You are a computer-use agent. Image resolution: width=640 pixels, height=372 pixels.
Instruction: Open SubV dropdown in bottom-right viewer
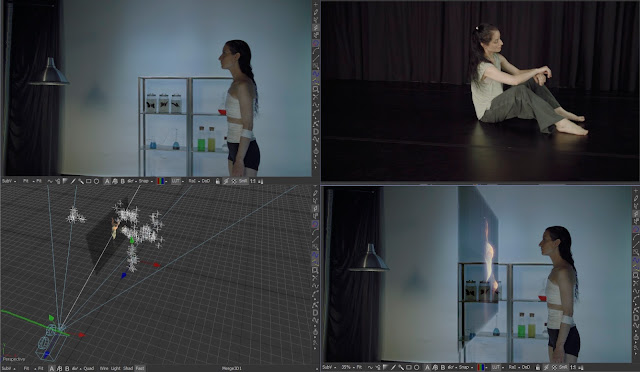[329, 368]
